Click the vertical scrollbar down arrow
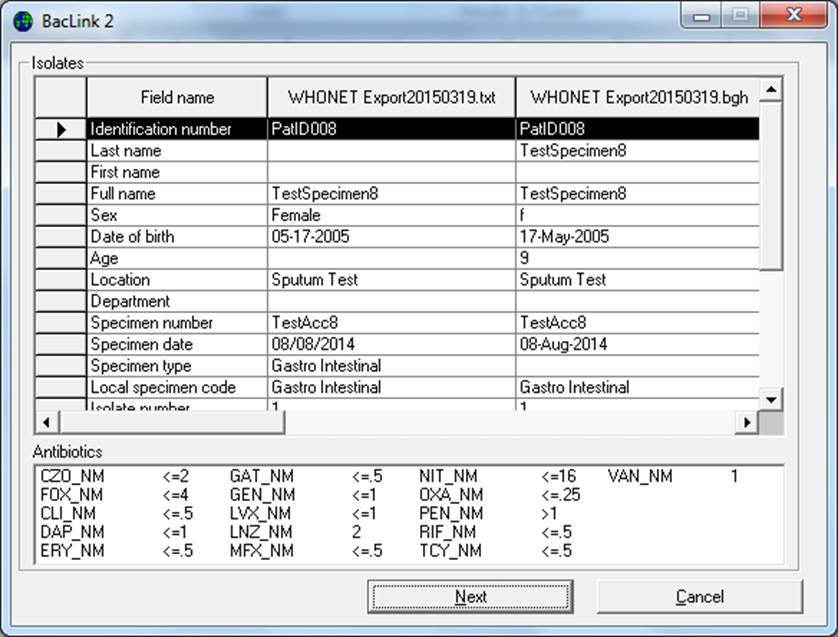This screenshot has width=838, height=637. [770, 399]
